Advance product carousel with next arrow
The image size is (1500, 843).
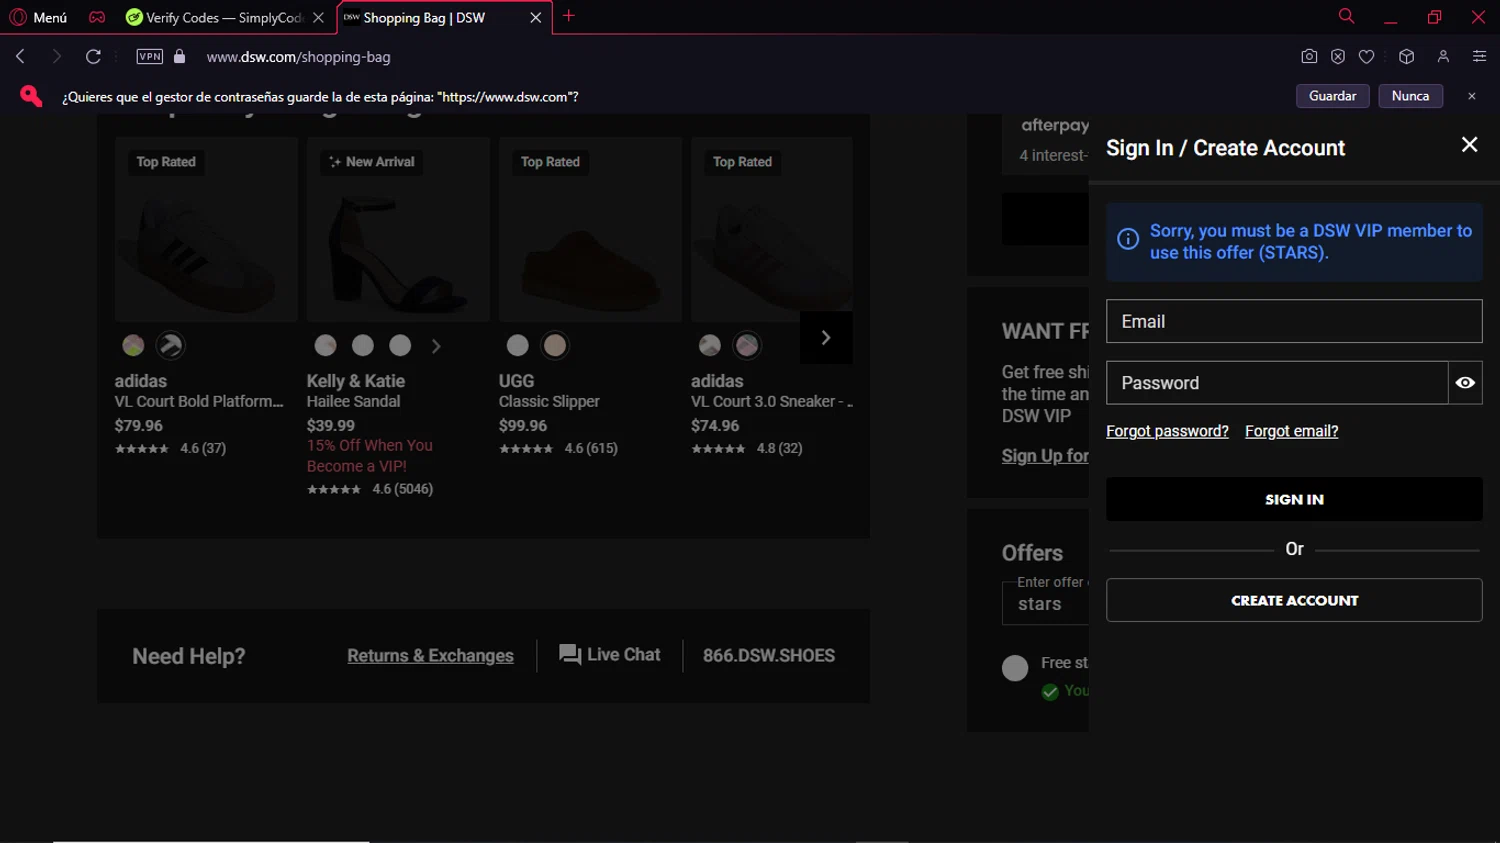[826, 338]
